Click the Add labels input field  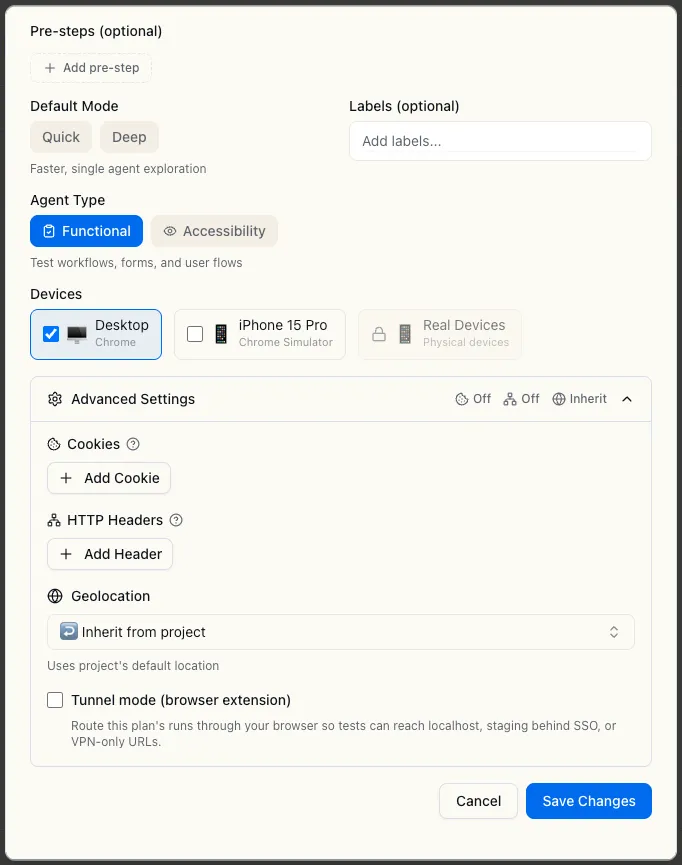pos(499,141)
